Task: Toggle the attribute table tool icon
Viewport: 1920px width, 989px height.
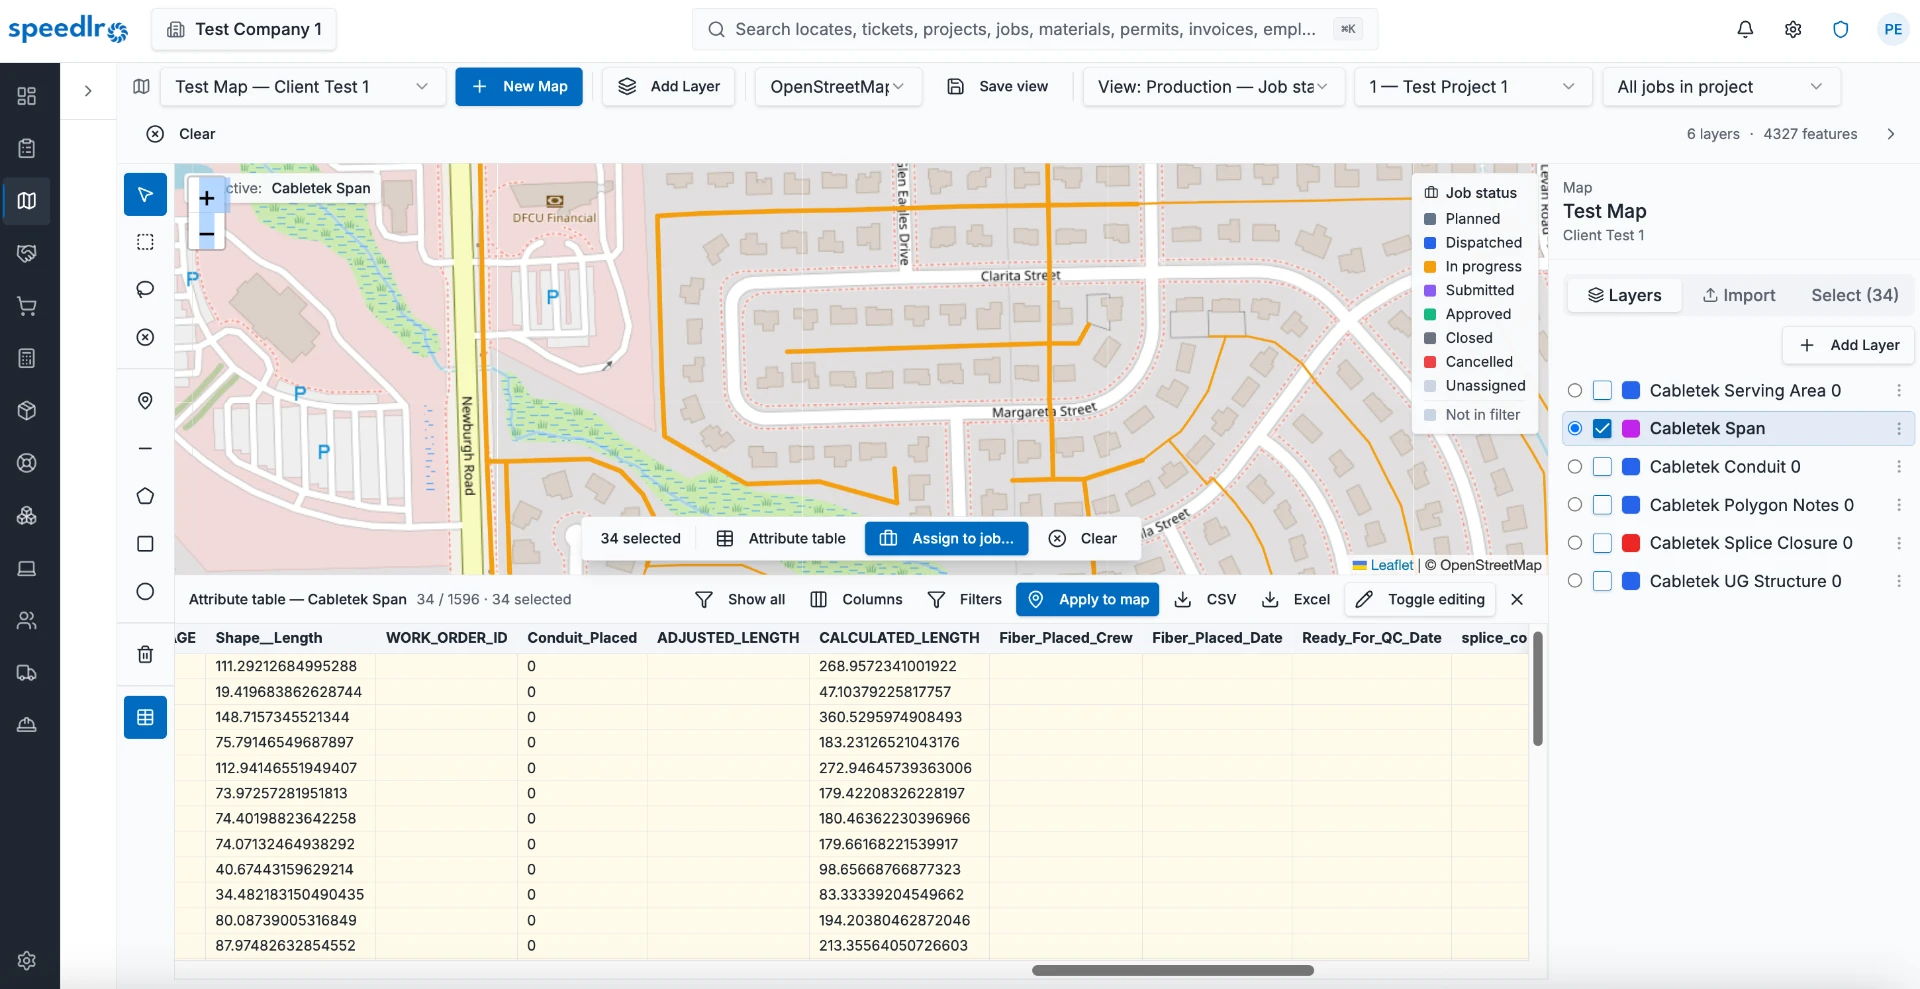Action: (145, 717)
